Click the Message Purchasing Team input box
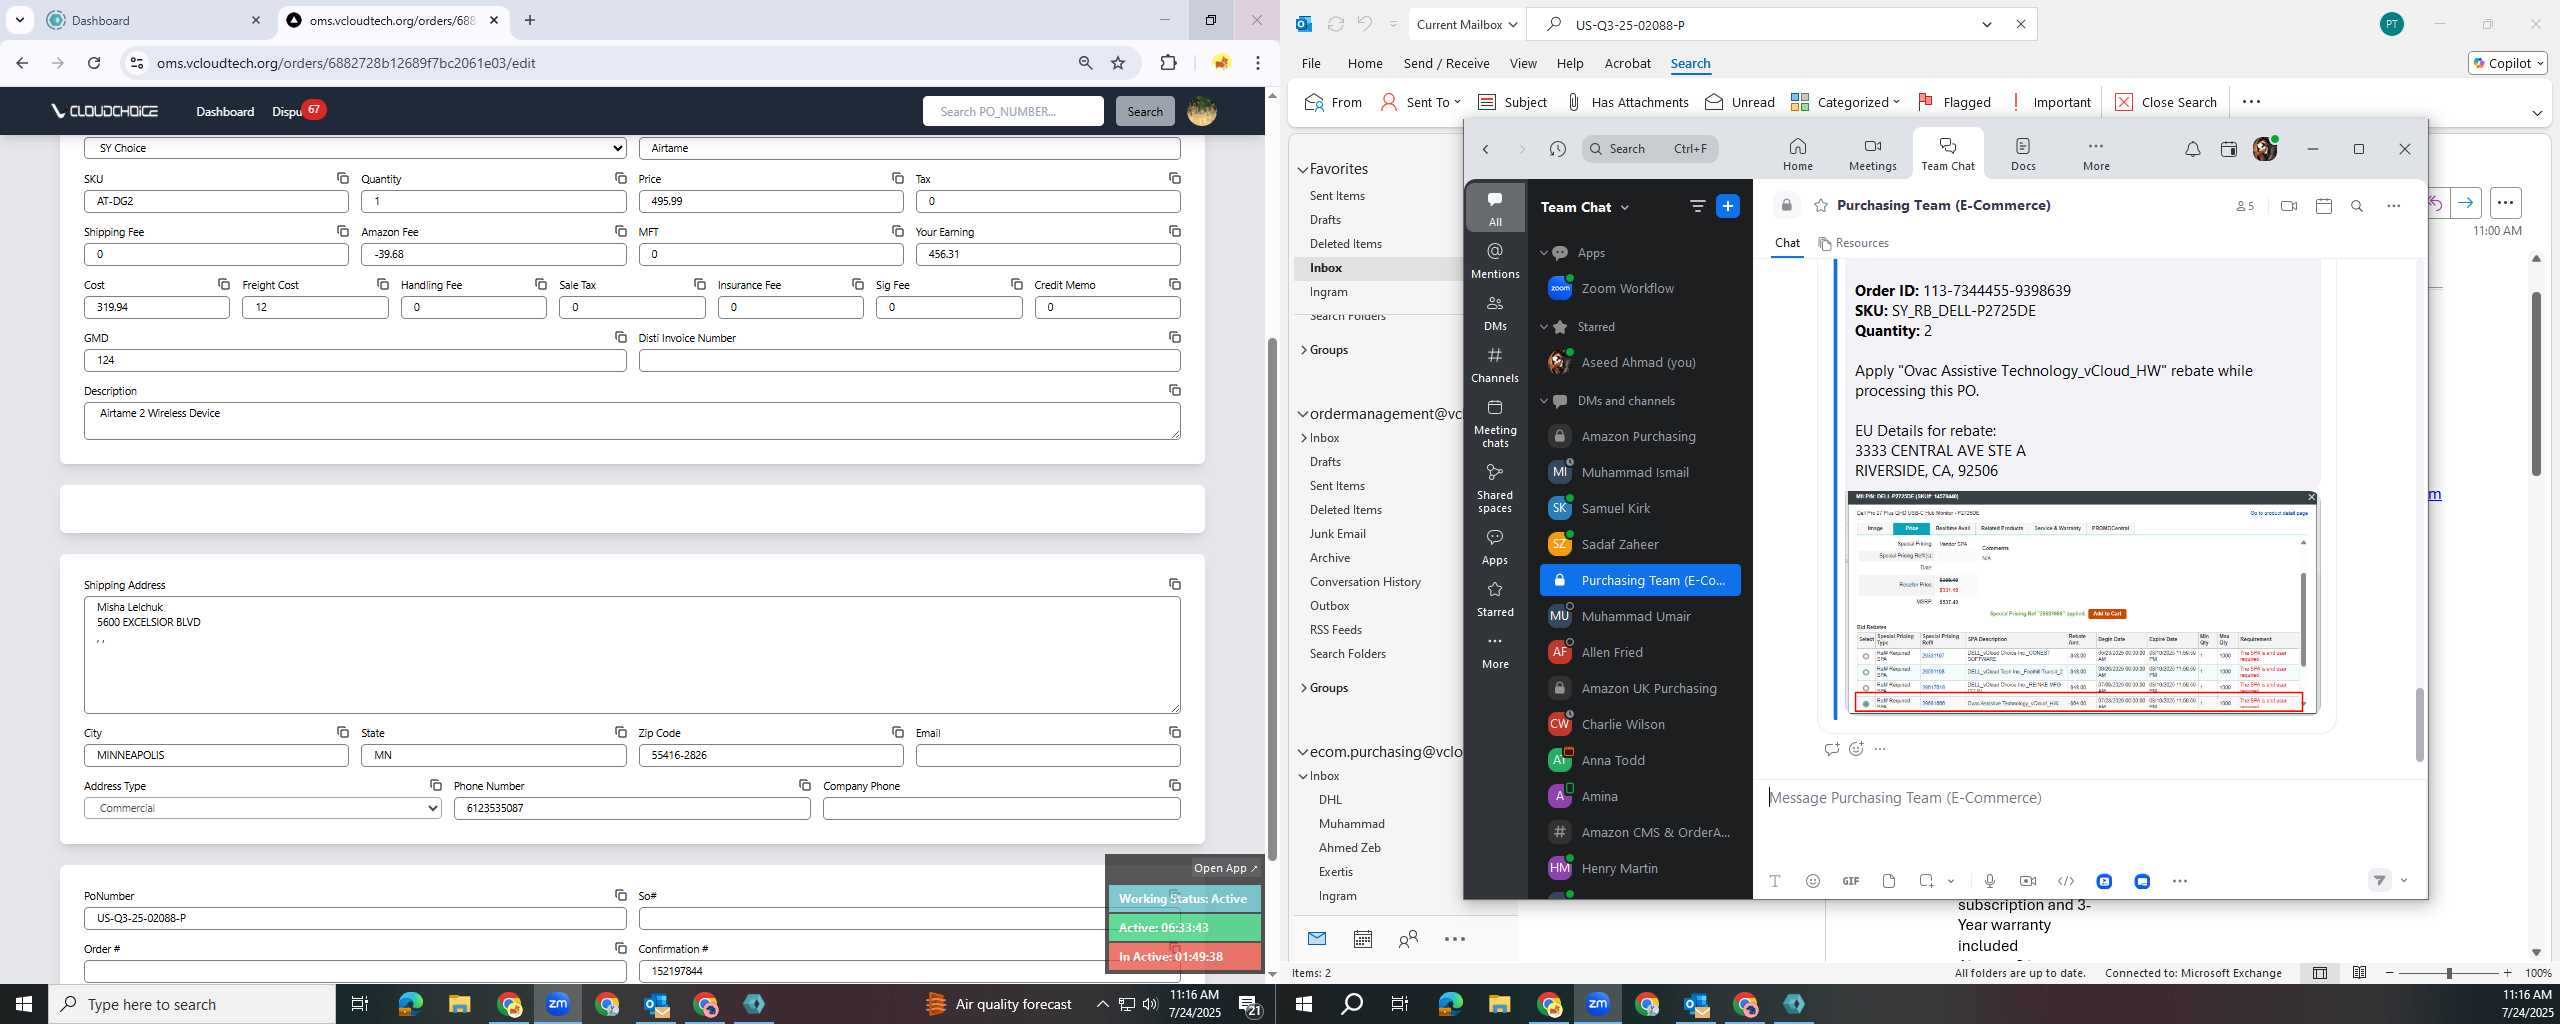Screen dimensions: 2560x1024 (2090, 798)
